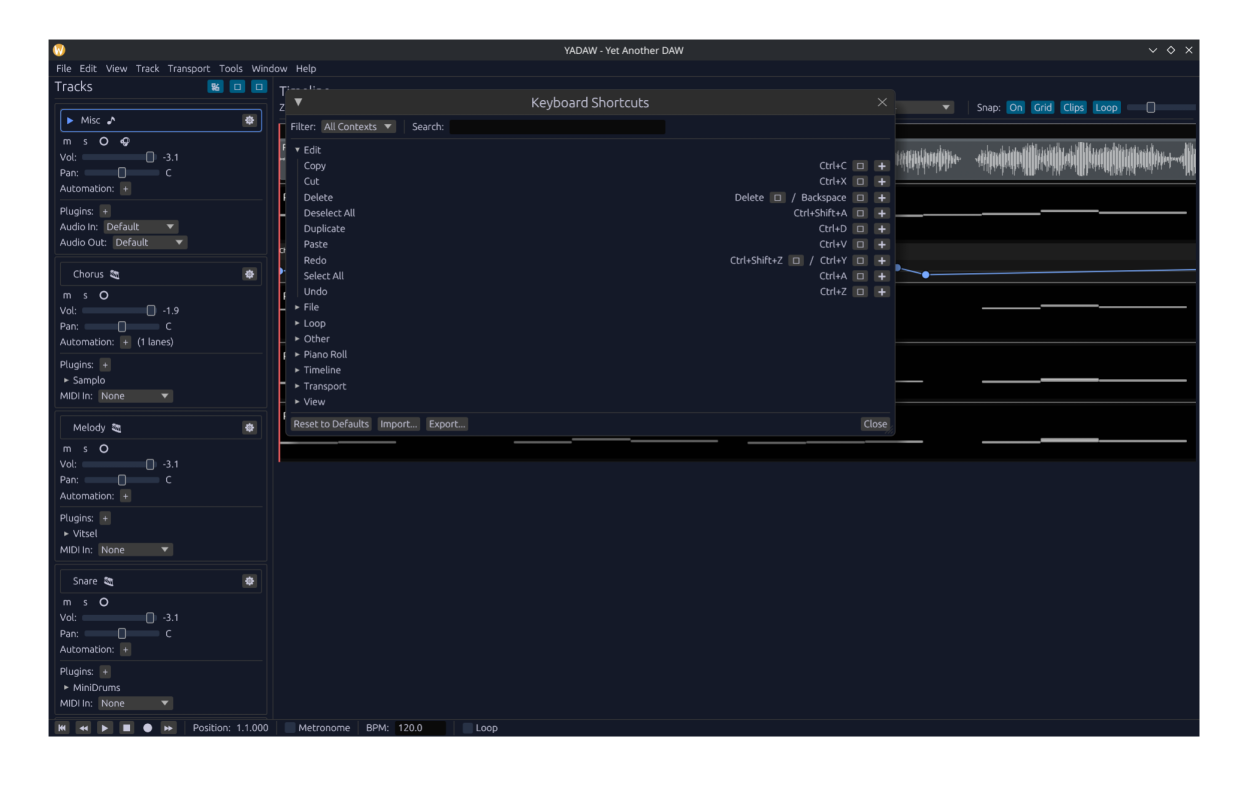Open the All Contexts filter dropdown

[358, 127]
